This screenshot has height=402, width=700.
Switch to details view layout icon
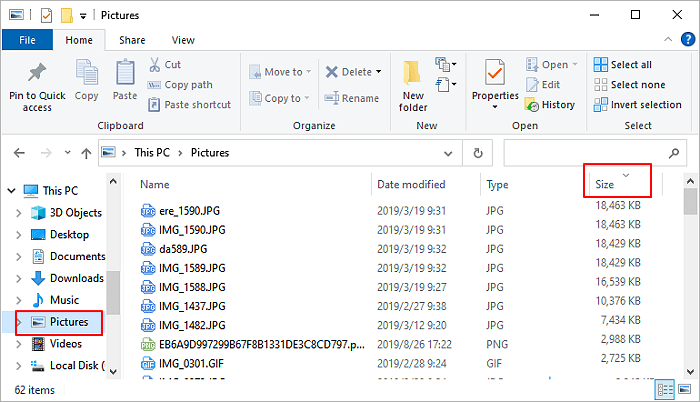[665, 390]
